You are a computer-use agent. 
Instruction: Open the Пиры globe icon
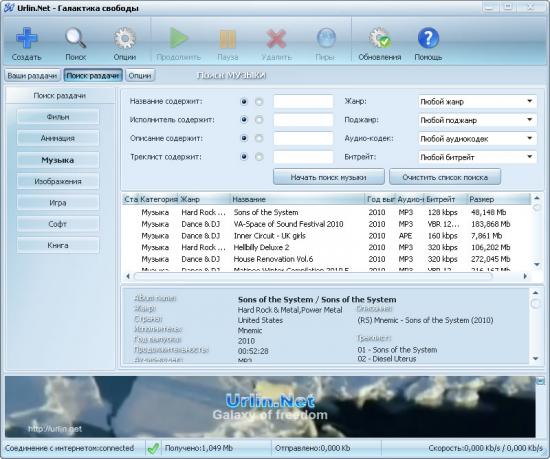pos(326,38)
